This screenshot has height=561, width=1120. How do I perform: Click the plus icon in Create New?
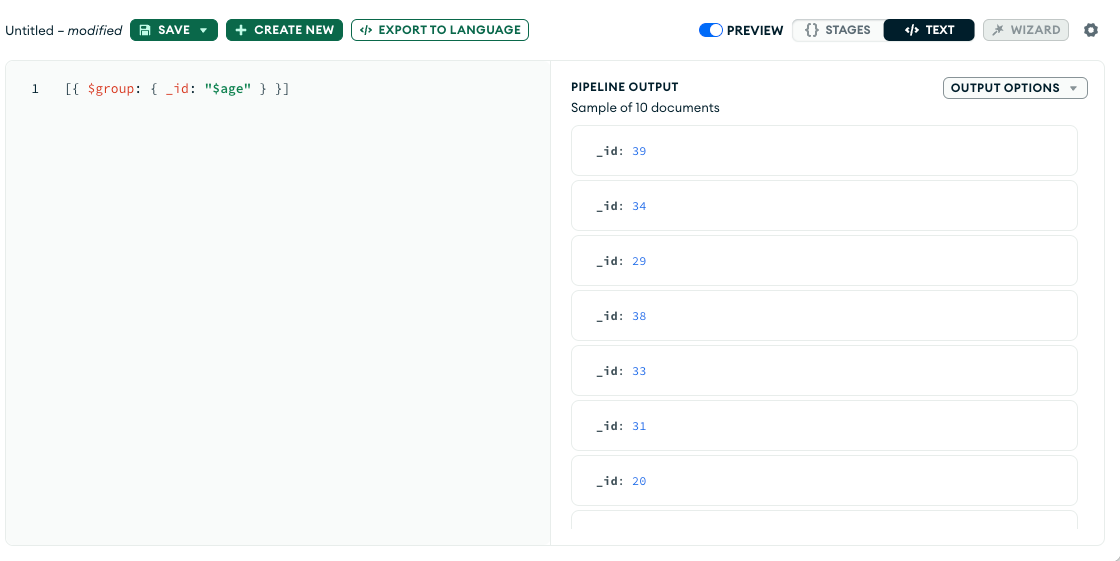pyautogui.click(x=241, y=30)
